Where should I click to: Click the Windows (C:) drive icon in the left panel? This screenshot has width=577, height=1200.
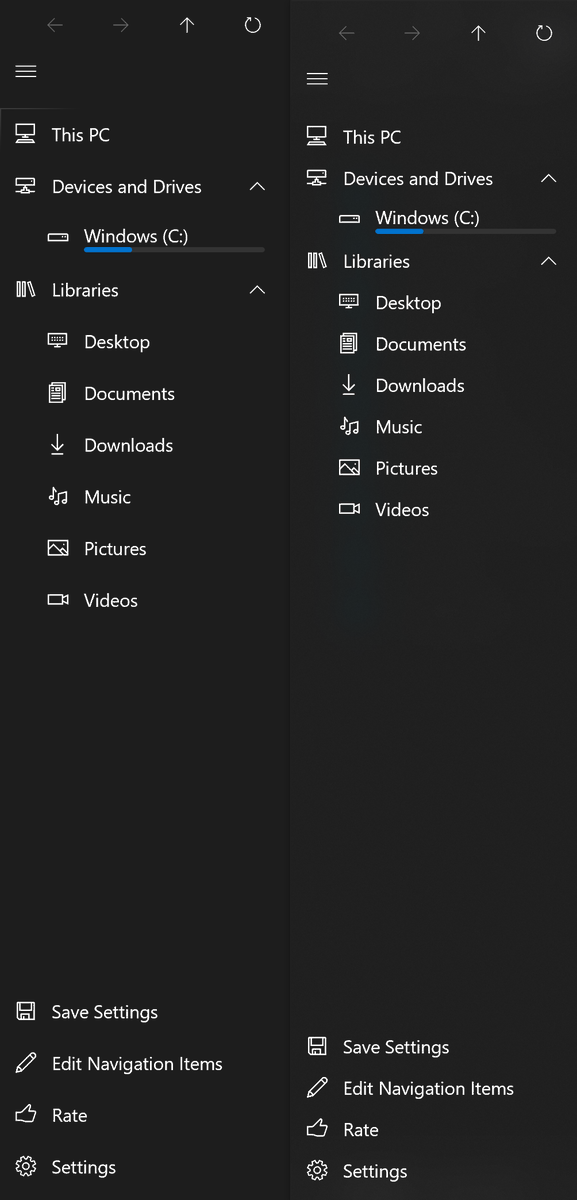58,237
